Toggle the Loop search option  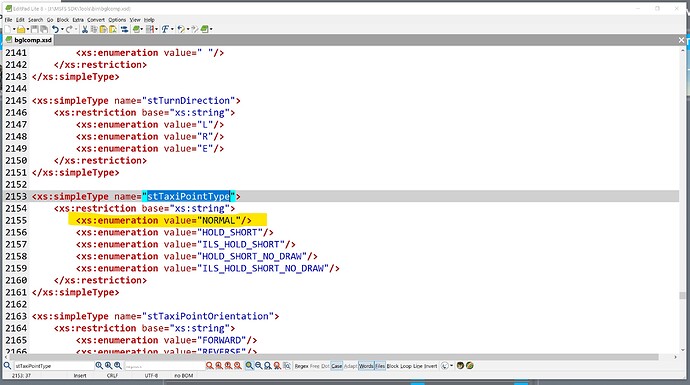coord(406,366)
